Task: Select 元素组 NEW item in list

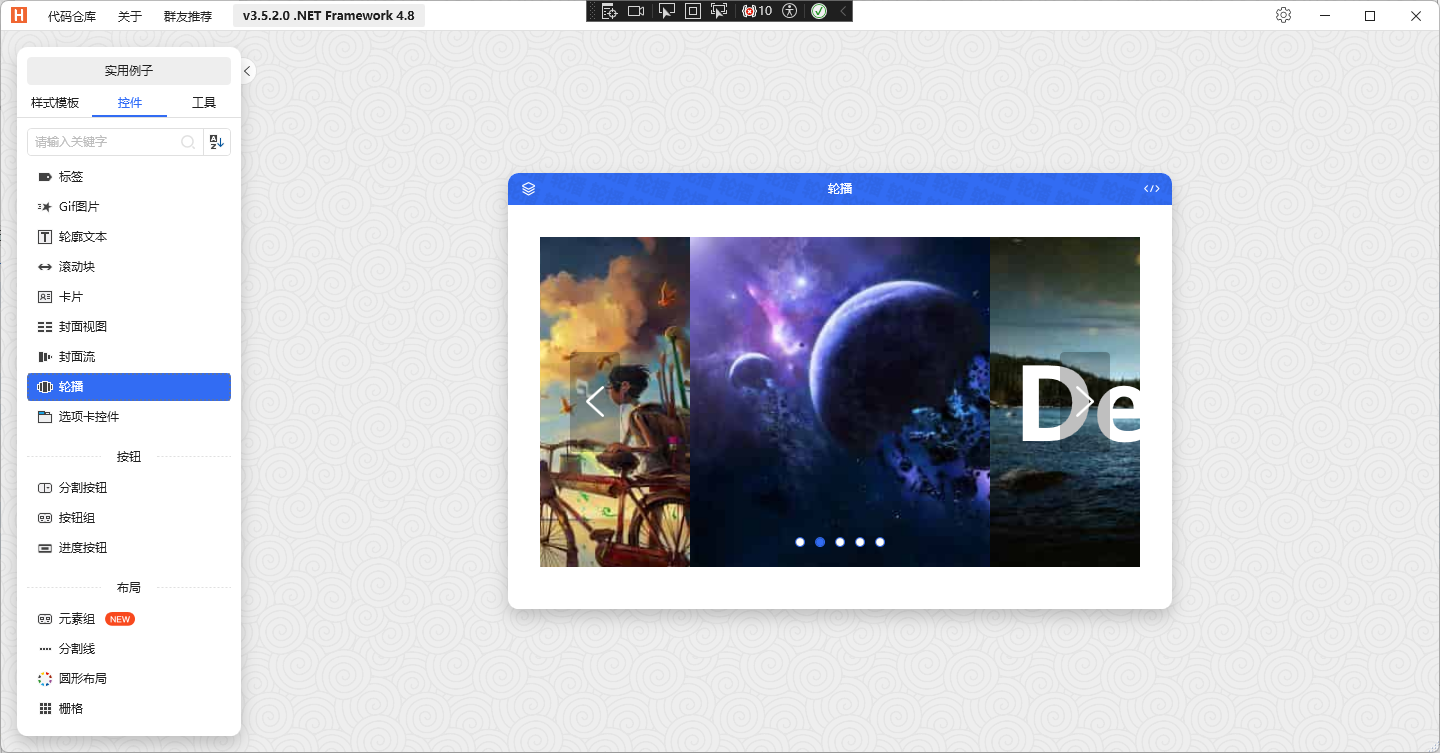Action: point(129,619)
